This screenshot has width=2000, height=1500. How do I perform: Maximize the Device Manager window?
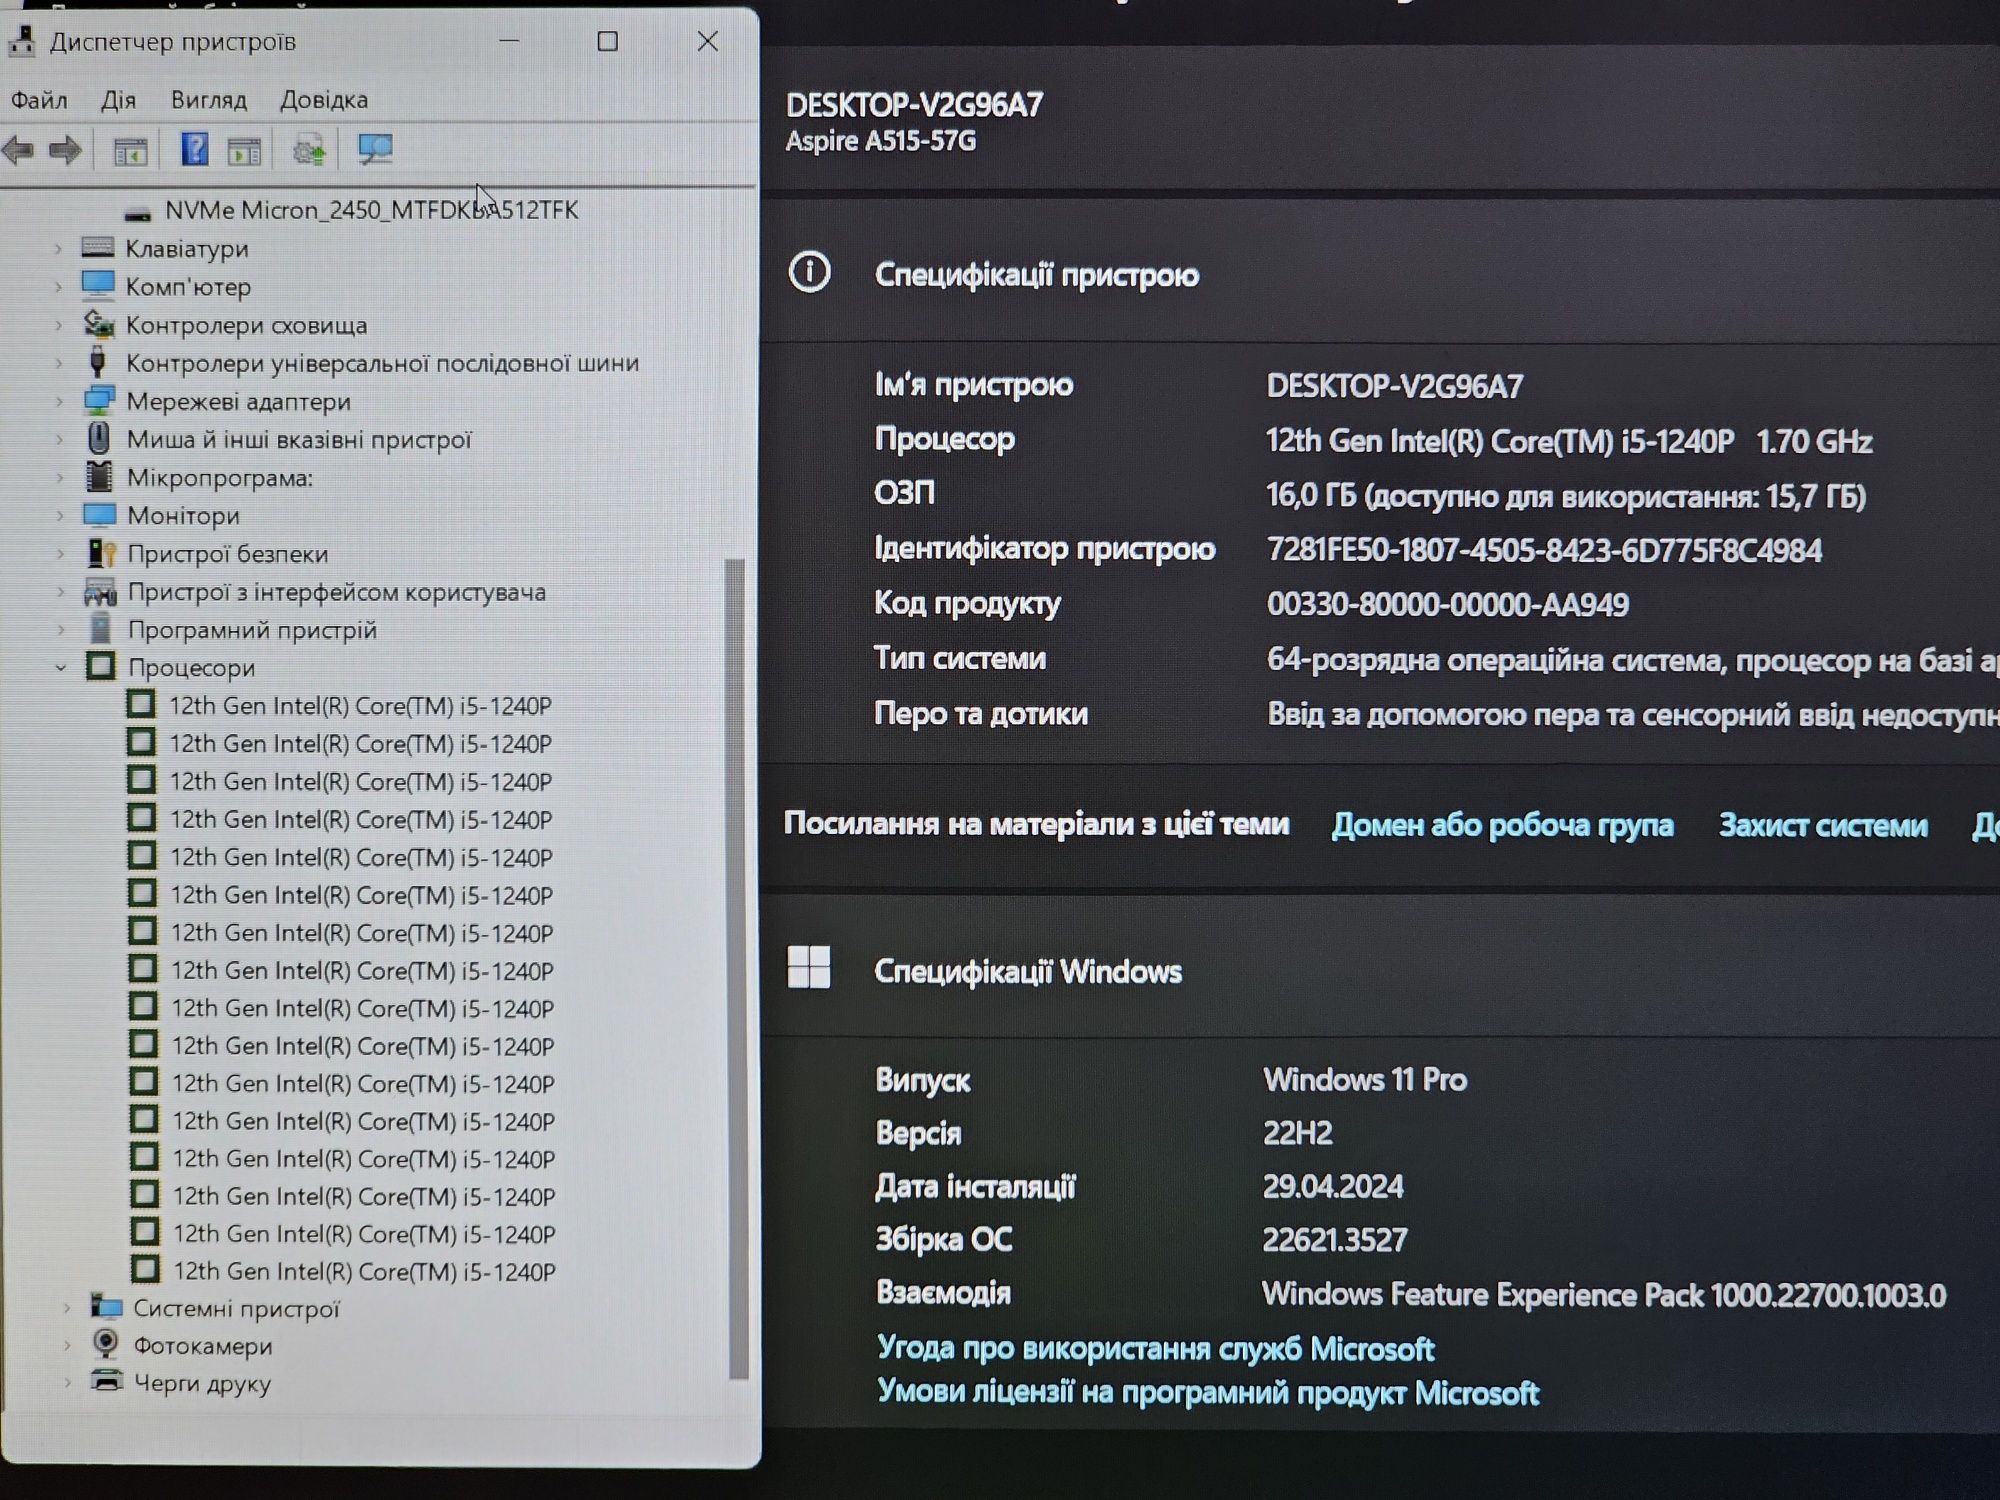607,41
